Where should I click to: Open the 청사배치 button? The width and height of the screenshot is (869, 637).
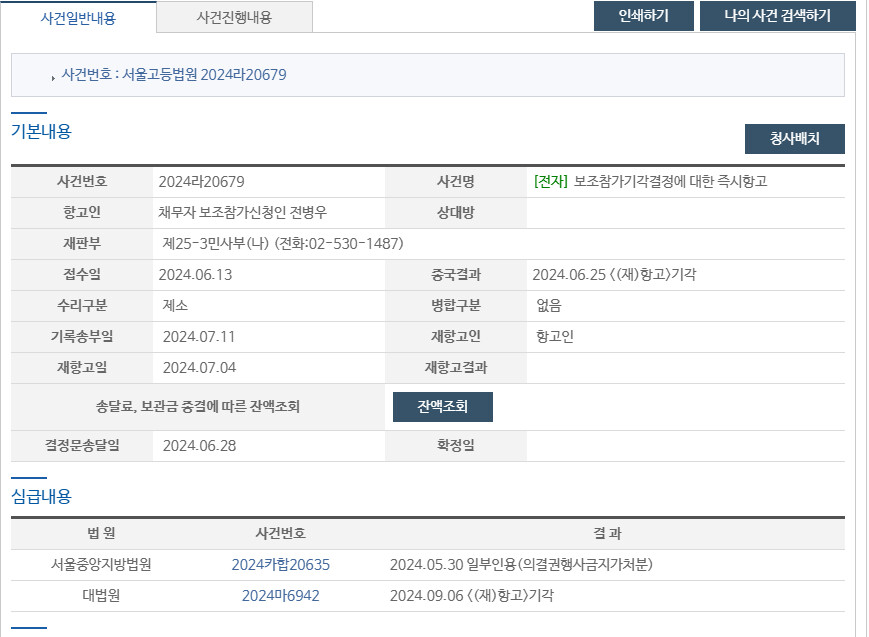coord(794,139)
